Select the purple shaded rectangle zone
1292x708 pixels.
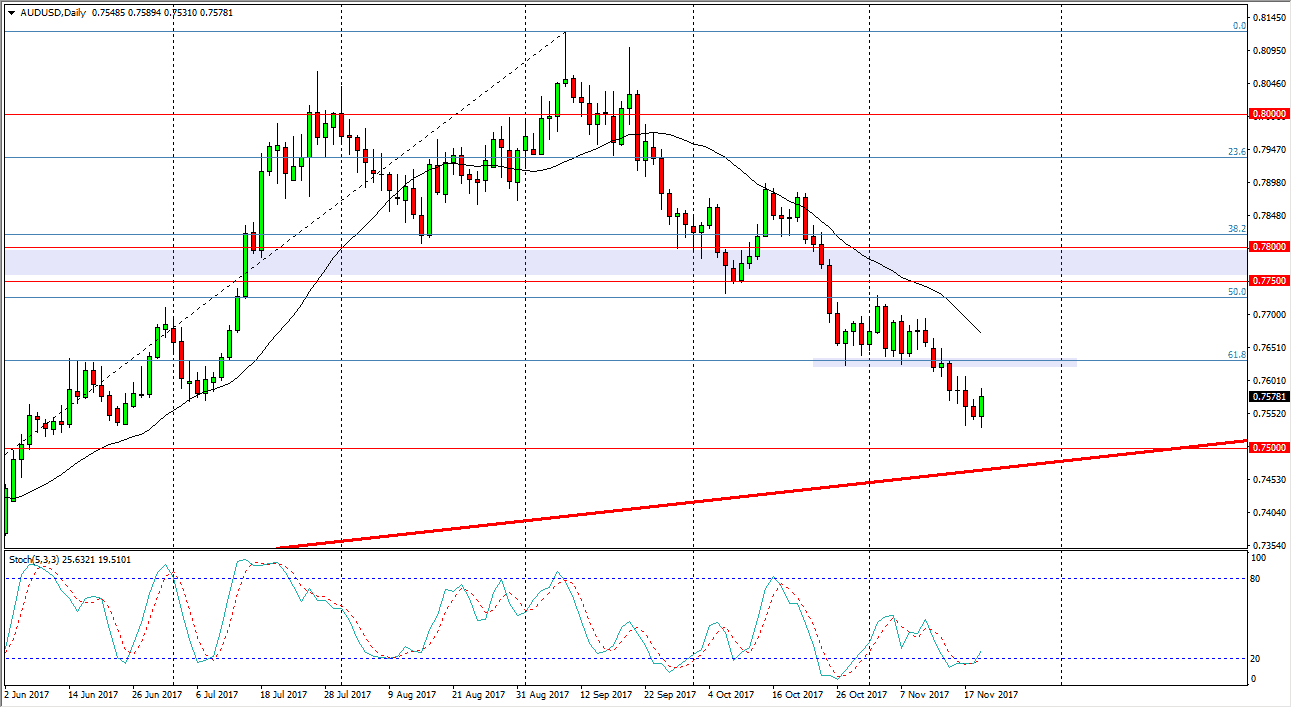click(x=400, y=262)
